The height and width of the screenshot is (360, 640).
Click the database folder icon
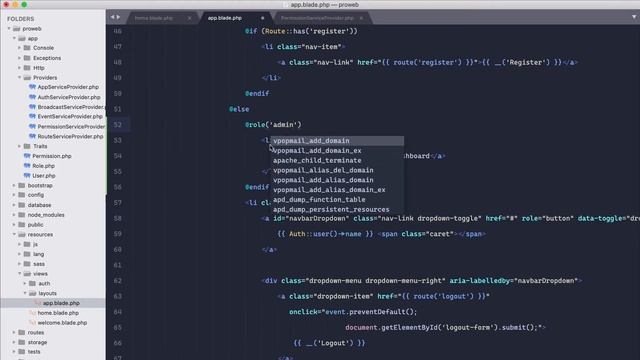[x=22, y=205]
